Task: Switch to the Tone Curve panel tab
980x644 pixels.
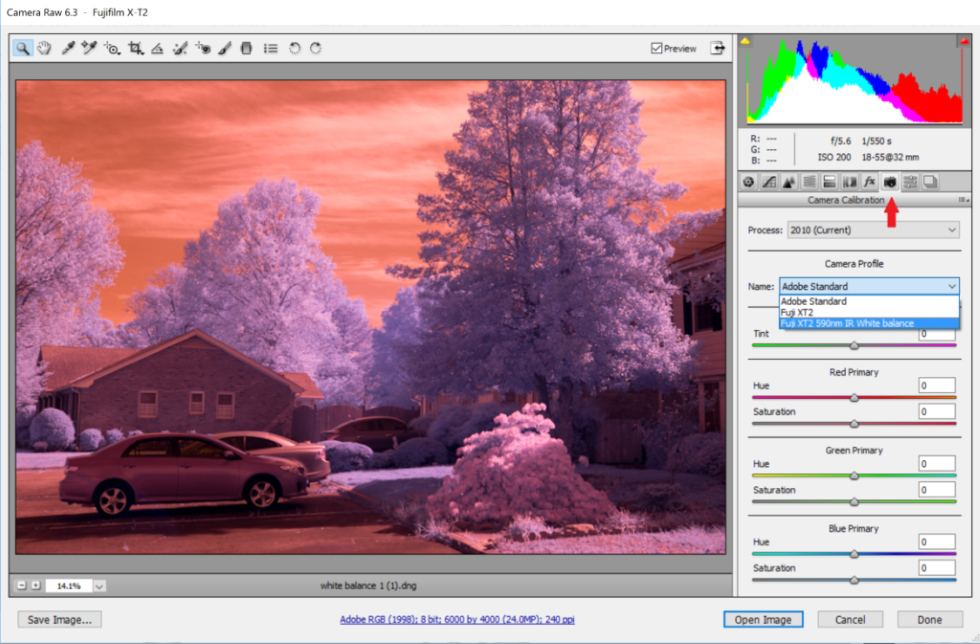Action: (769, 182)
